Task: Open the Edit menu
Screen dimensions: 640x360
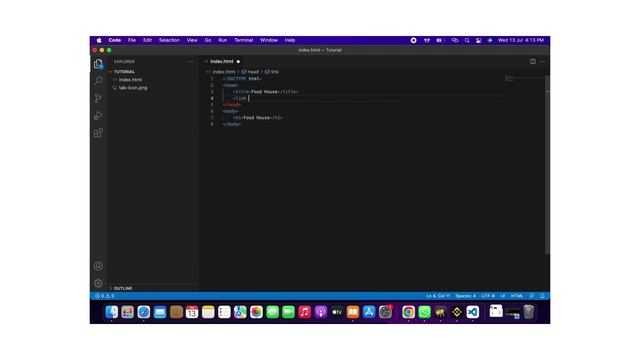Action: coord(147,40)
